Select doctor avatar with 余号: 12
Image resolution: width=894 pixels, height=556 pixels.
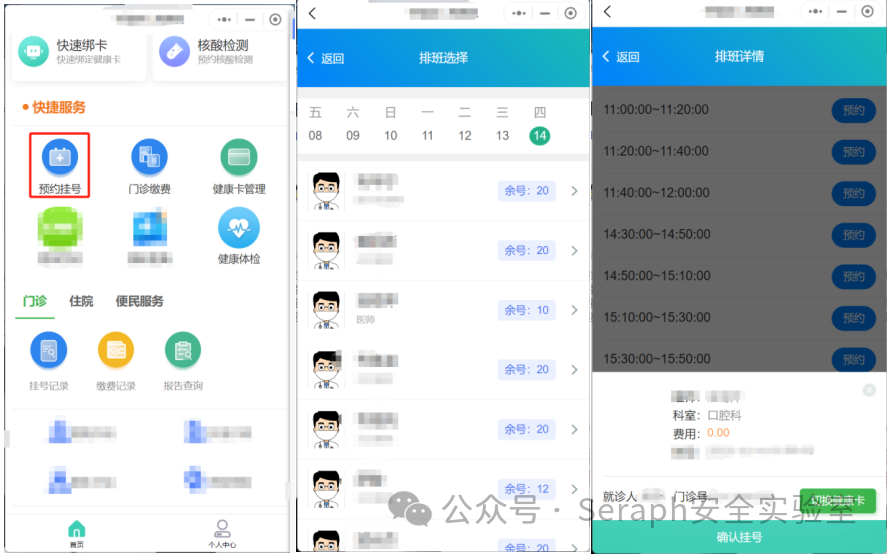click(326, 489)
